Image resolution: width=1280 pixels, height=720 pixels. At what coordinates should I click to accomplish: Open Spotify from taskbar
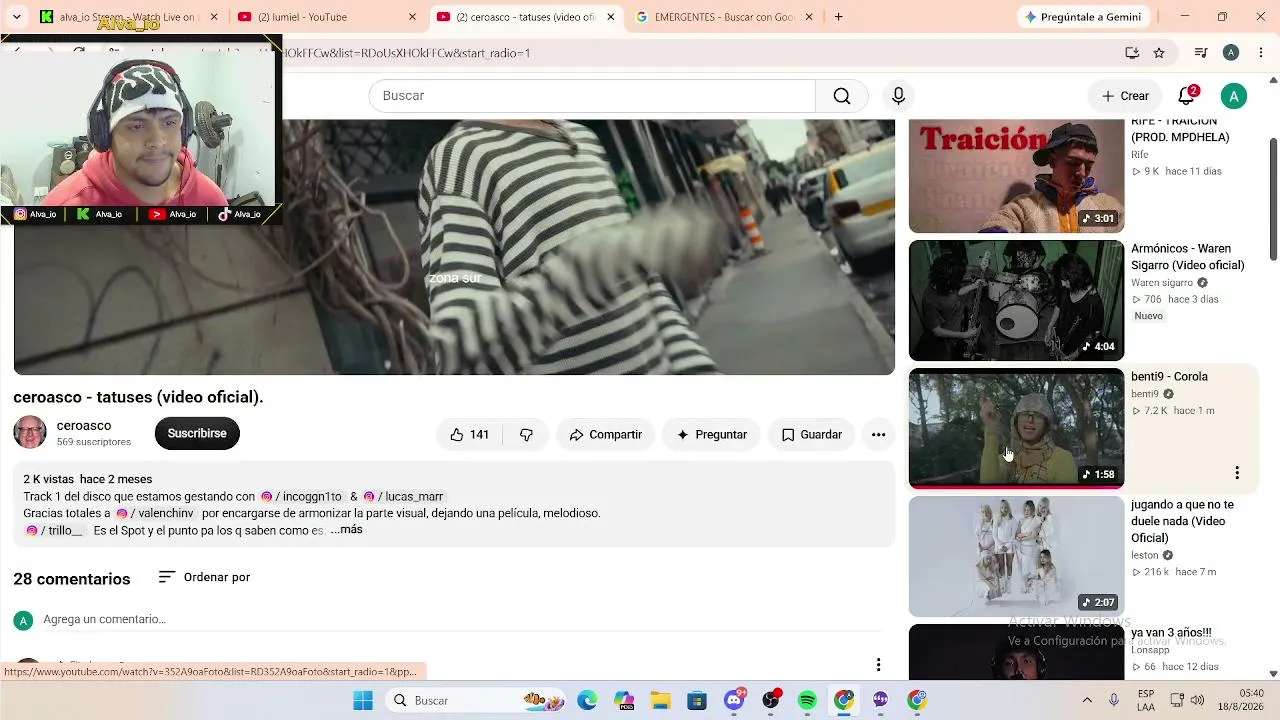(807, 700)
